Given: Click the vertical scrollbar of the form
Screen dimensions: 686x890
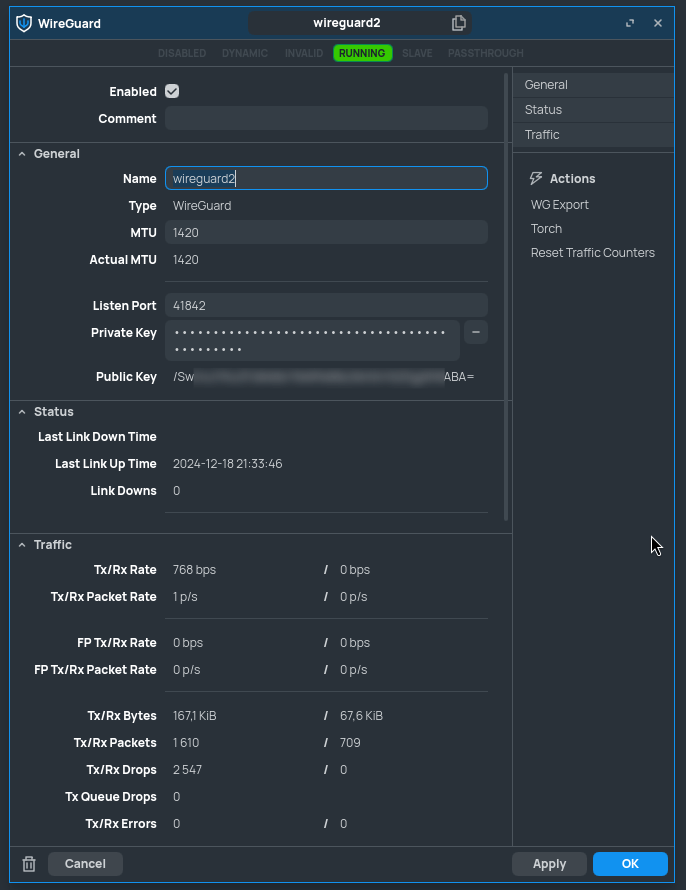Looking at the screenshot, I should pos(506,297).
